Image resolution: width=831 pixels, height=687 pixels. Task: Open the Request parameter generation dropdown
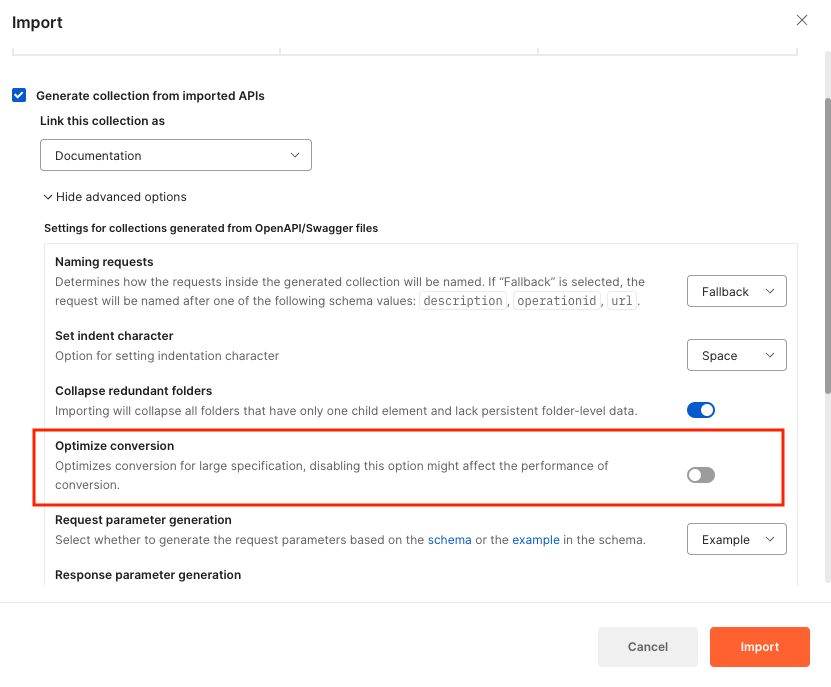(x=736, y=539)
